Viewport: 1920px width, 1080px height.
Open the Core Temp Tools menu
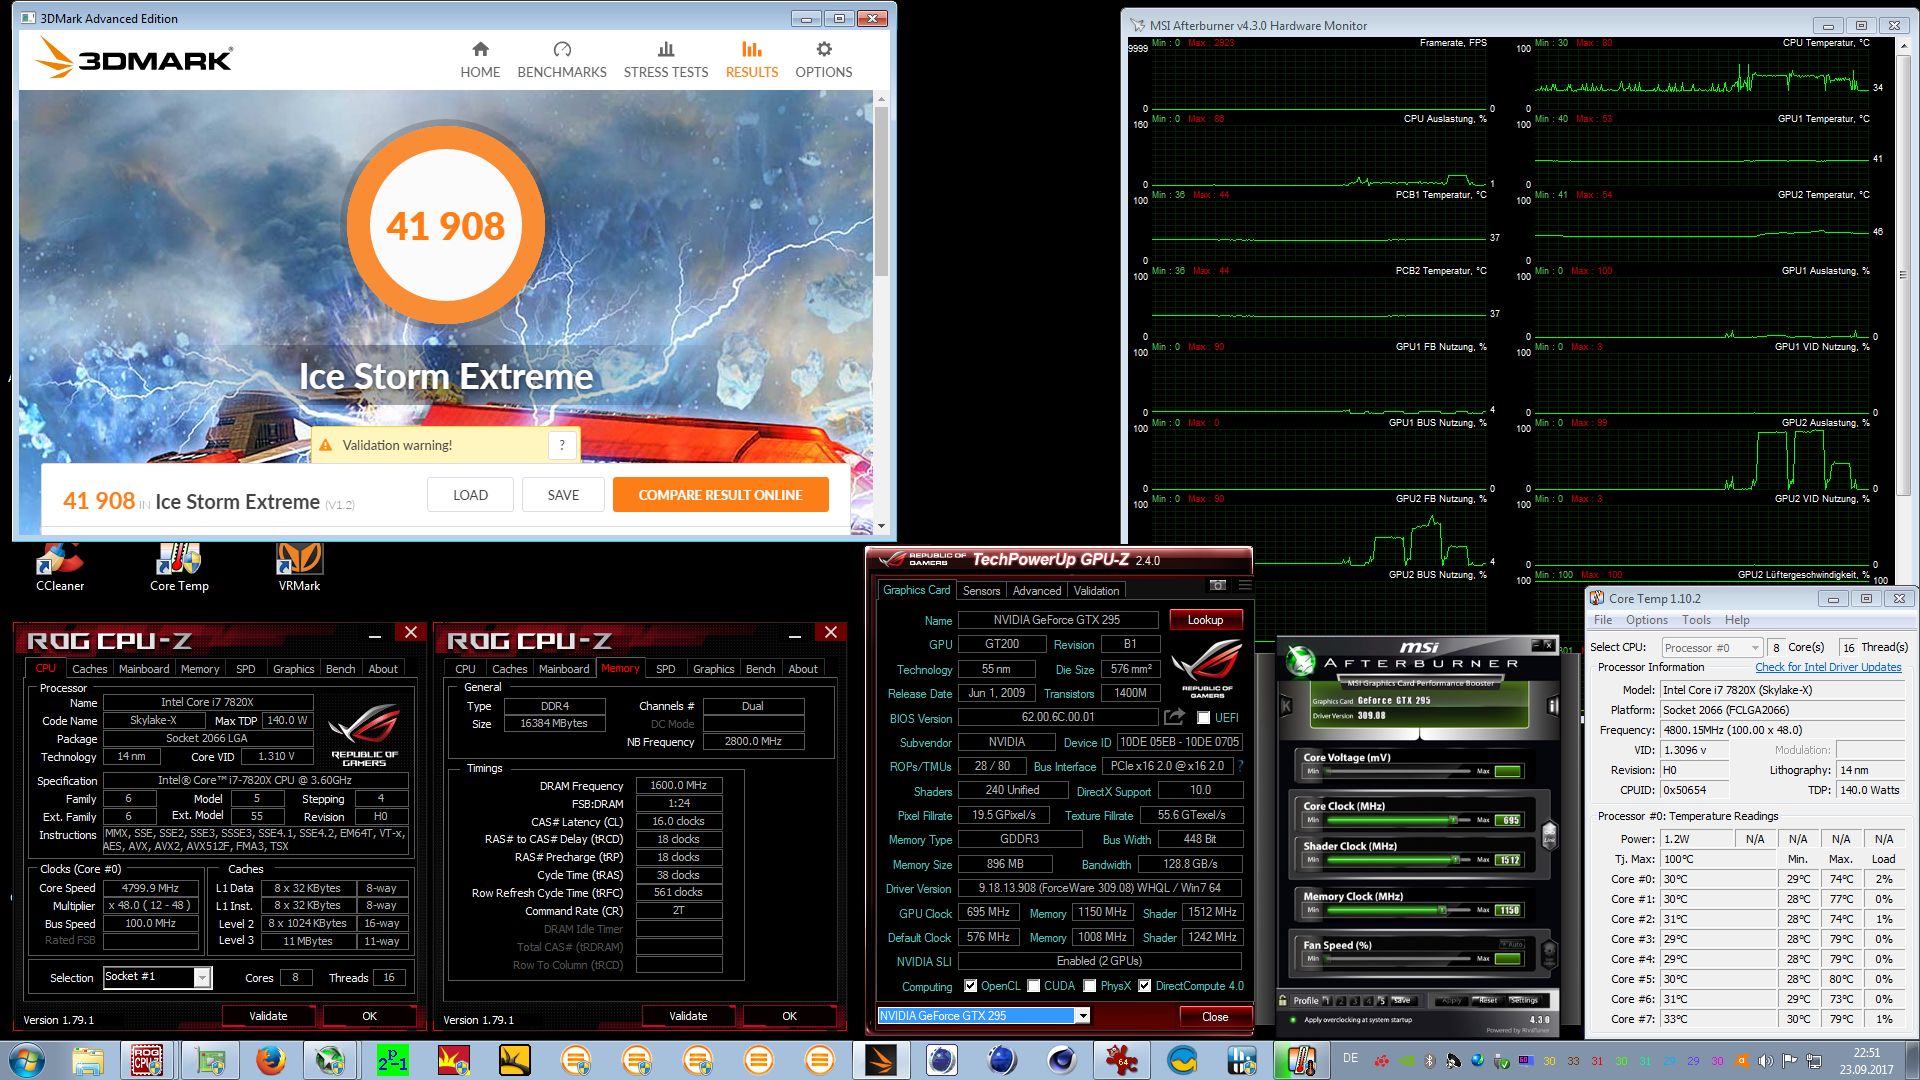coord(1696,620)
